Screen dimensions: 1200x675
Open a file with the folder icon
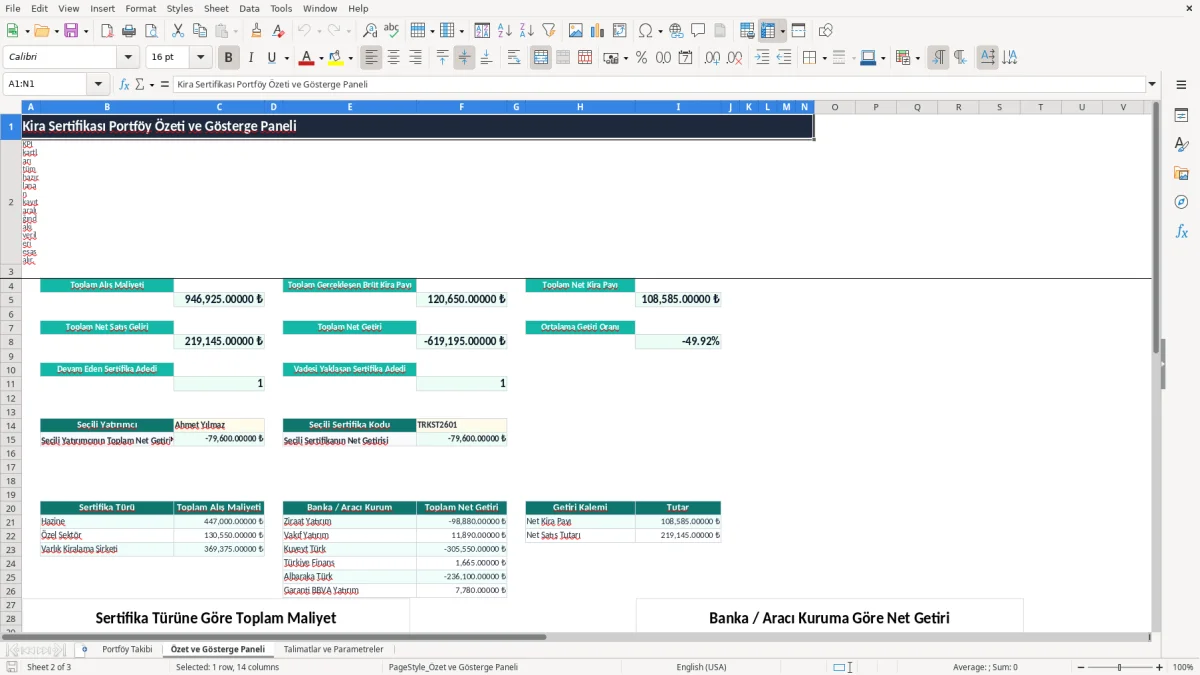coord(40,31)
